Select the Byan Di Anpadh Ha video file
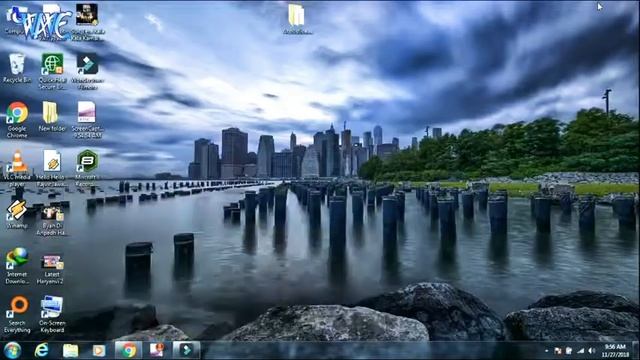The width and height of the screenshot is (640, 360). coord(51,220)
